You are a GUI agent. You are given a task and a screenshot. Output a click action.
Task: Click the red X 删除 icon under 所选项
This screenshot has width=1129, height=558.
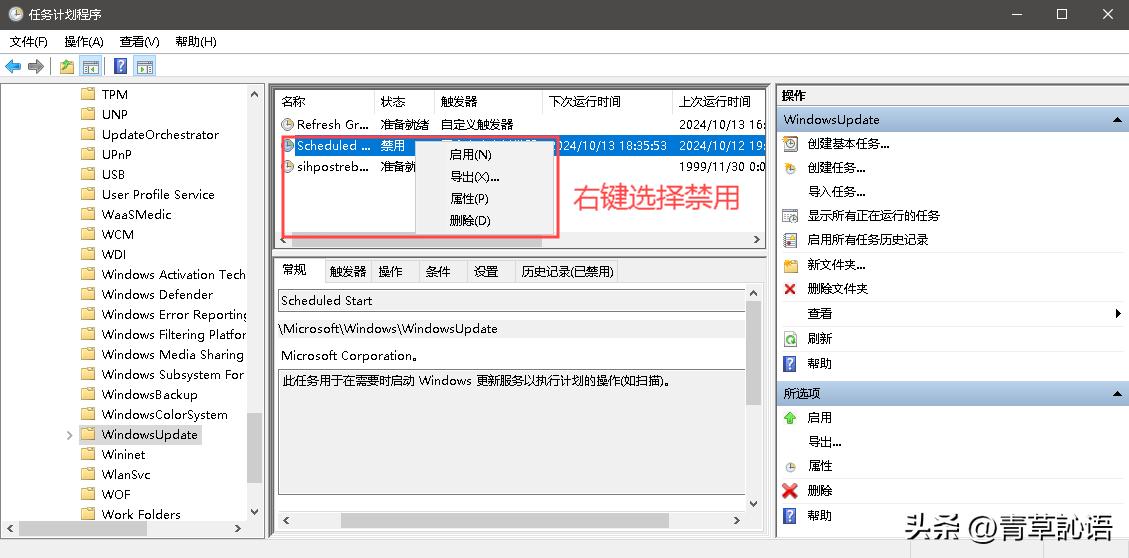tap(791, 491)
